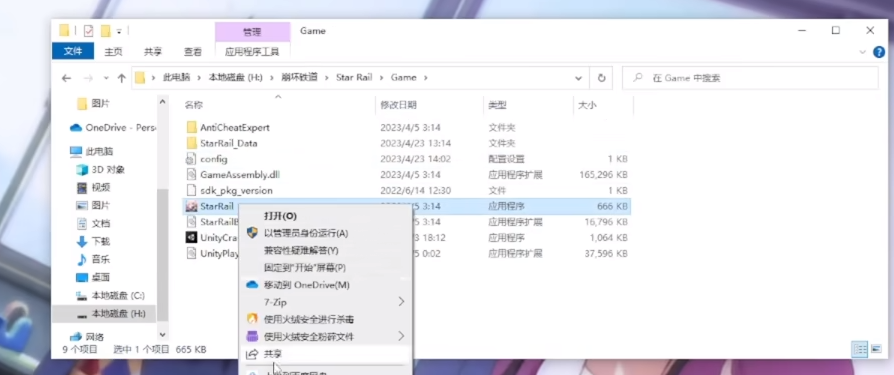This screenshot has width=894, height=375.
Task: Choose 固定到"开始"屏幕(P) in context menu
Action: click(325, 267)
